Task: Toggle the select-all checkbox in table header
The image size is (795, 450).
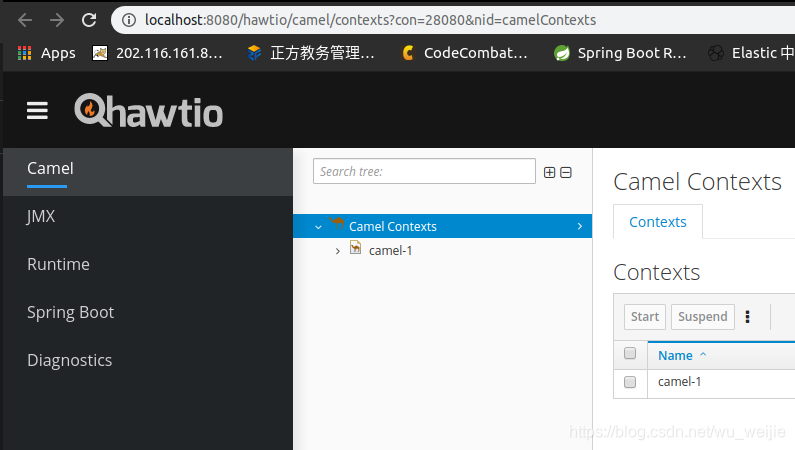Action: (x=630, y=353)
